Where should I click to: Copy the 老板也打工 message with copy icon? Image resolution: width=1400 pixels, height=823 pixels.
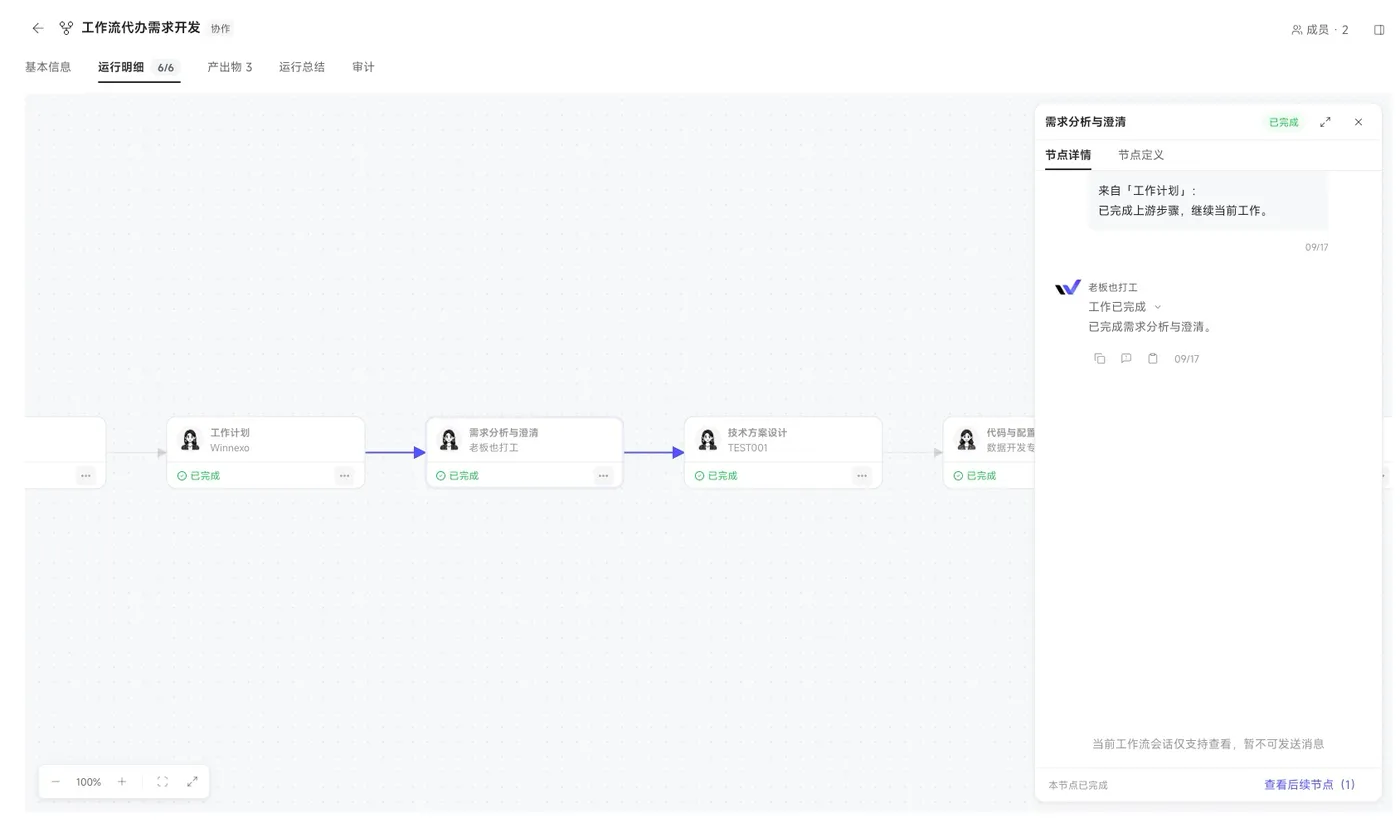pos(1100,359)
